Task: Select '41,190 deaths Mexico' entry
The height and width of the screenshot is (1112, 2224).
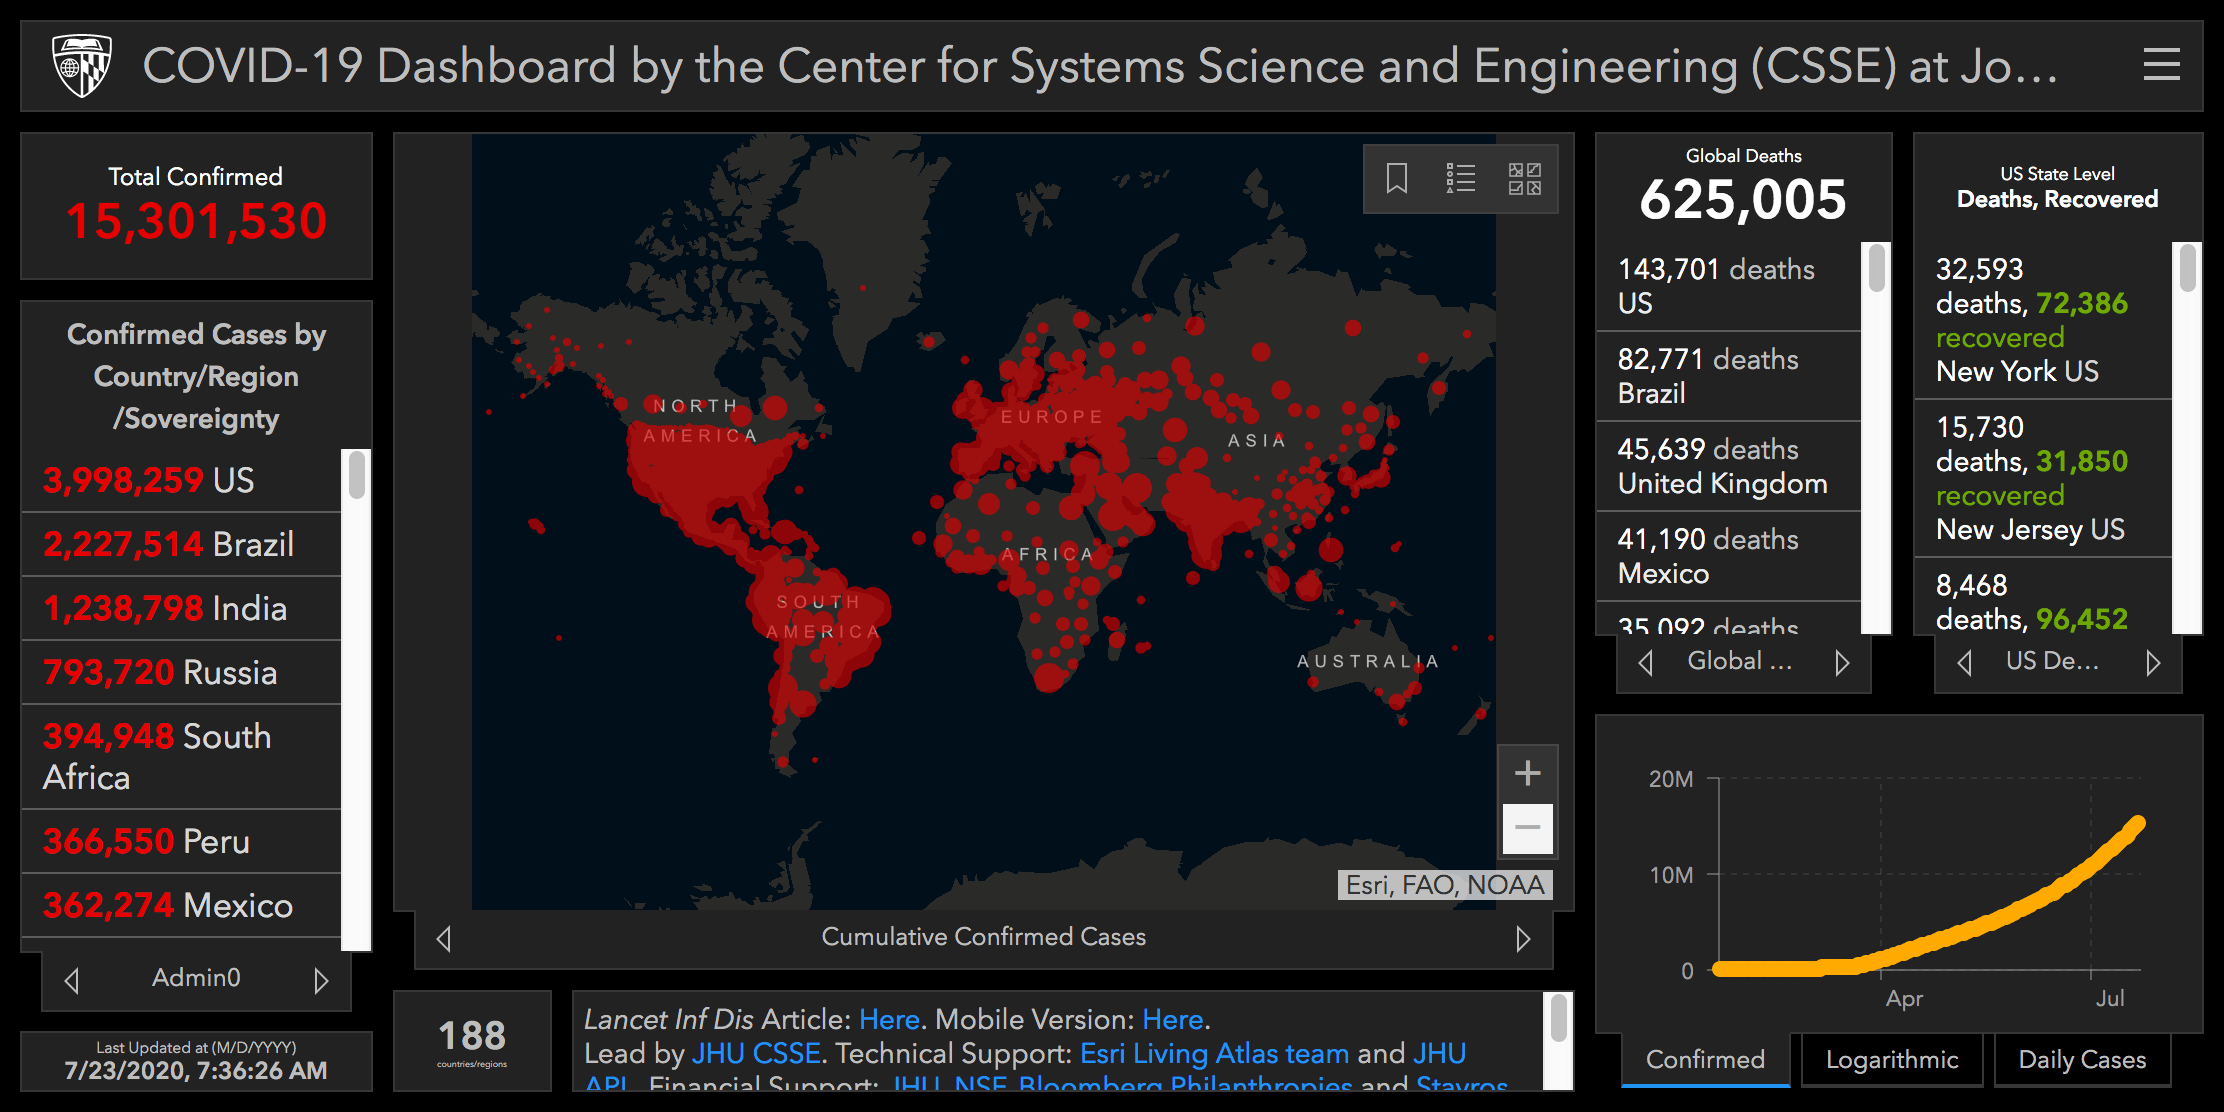Action: pos(1728,556)
